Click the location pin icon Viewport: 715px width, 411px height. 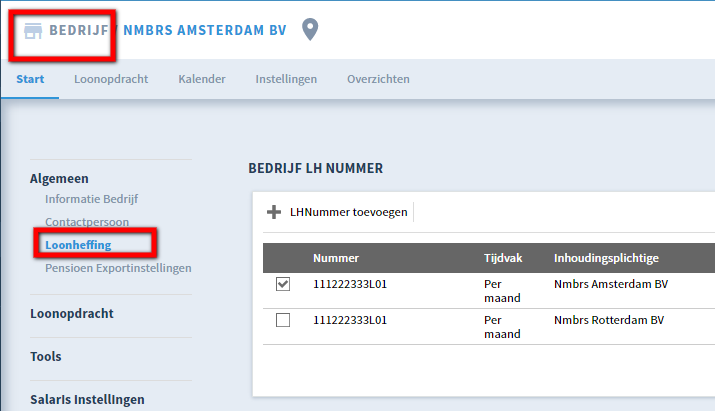click(x=310, y=30)
